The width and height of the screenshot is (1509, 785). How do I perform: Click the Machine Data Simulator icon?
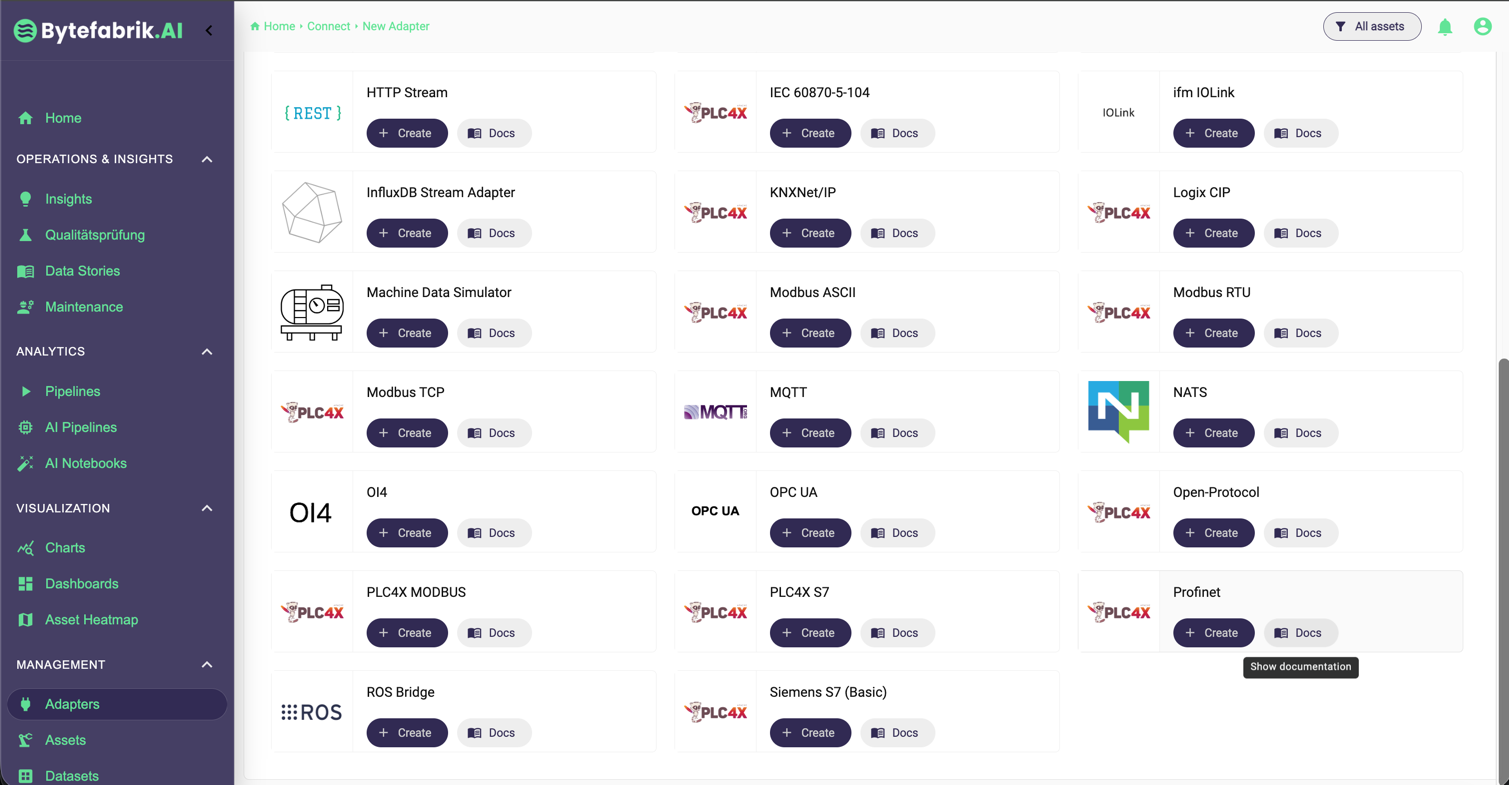tap(312, 312)
